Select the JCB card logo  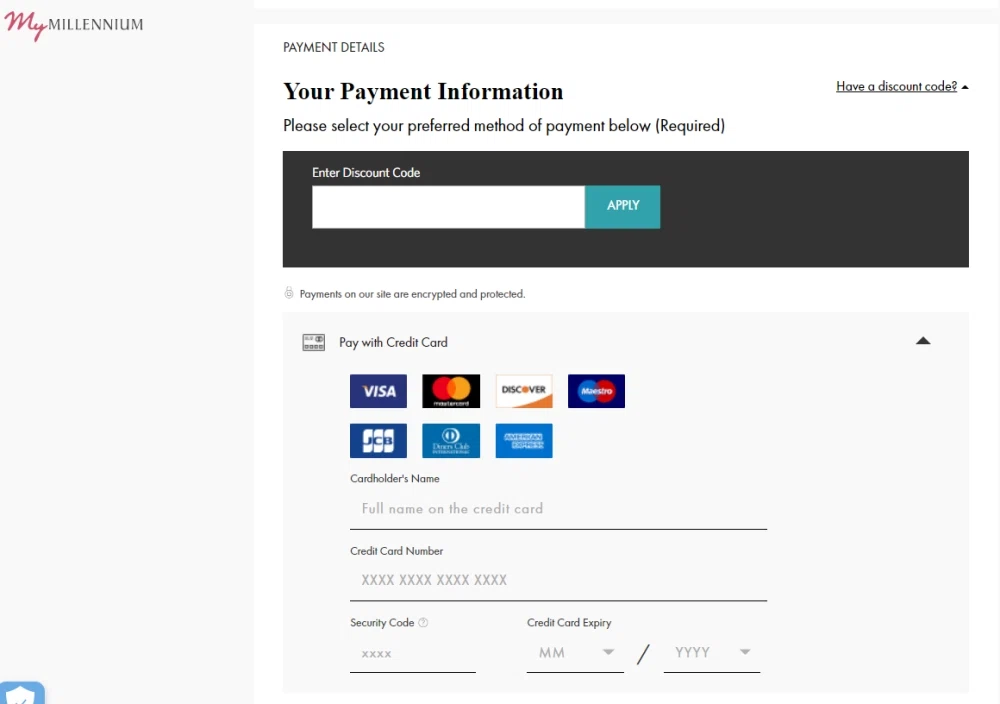click(378, 440)
